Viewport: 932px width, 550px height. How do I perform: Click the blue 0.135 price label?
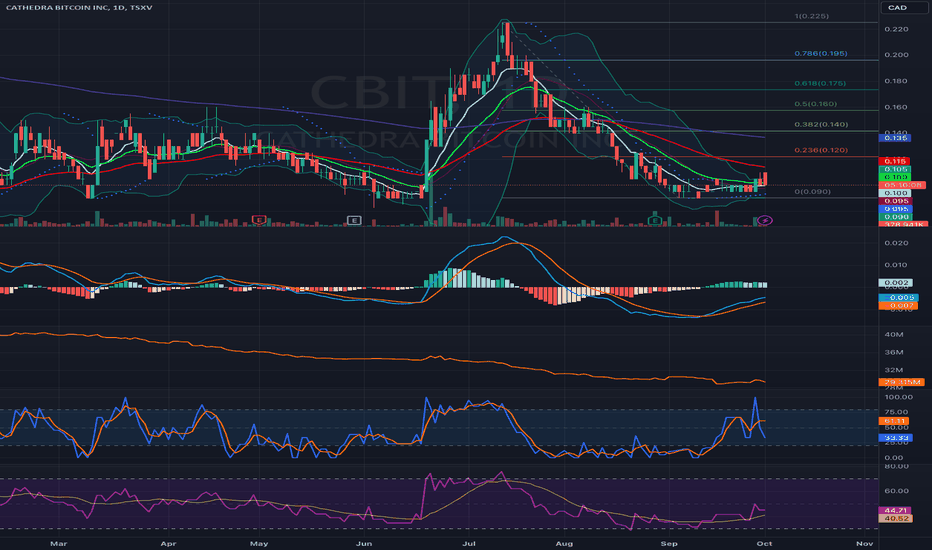895,138
